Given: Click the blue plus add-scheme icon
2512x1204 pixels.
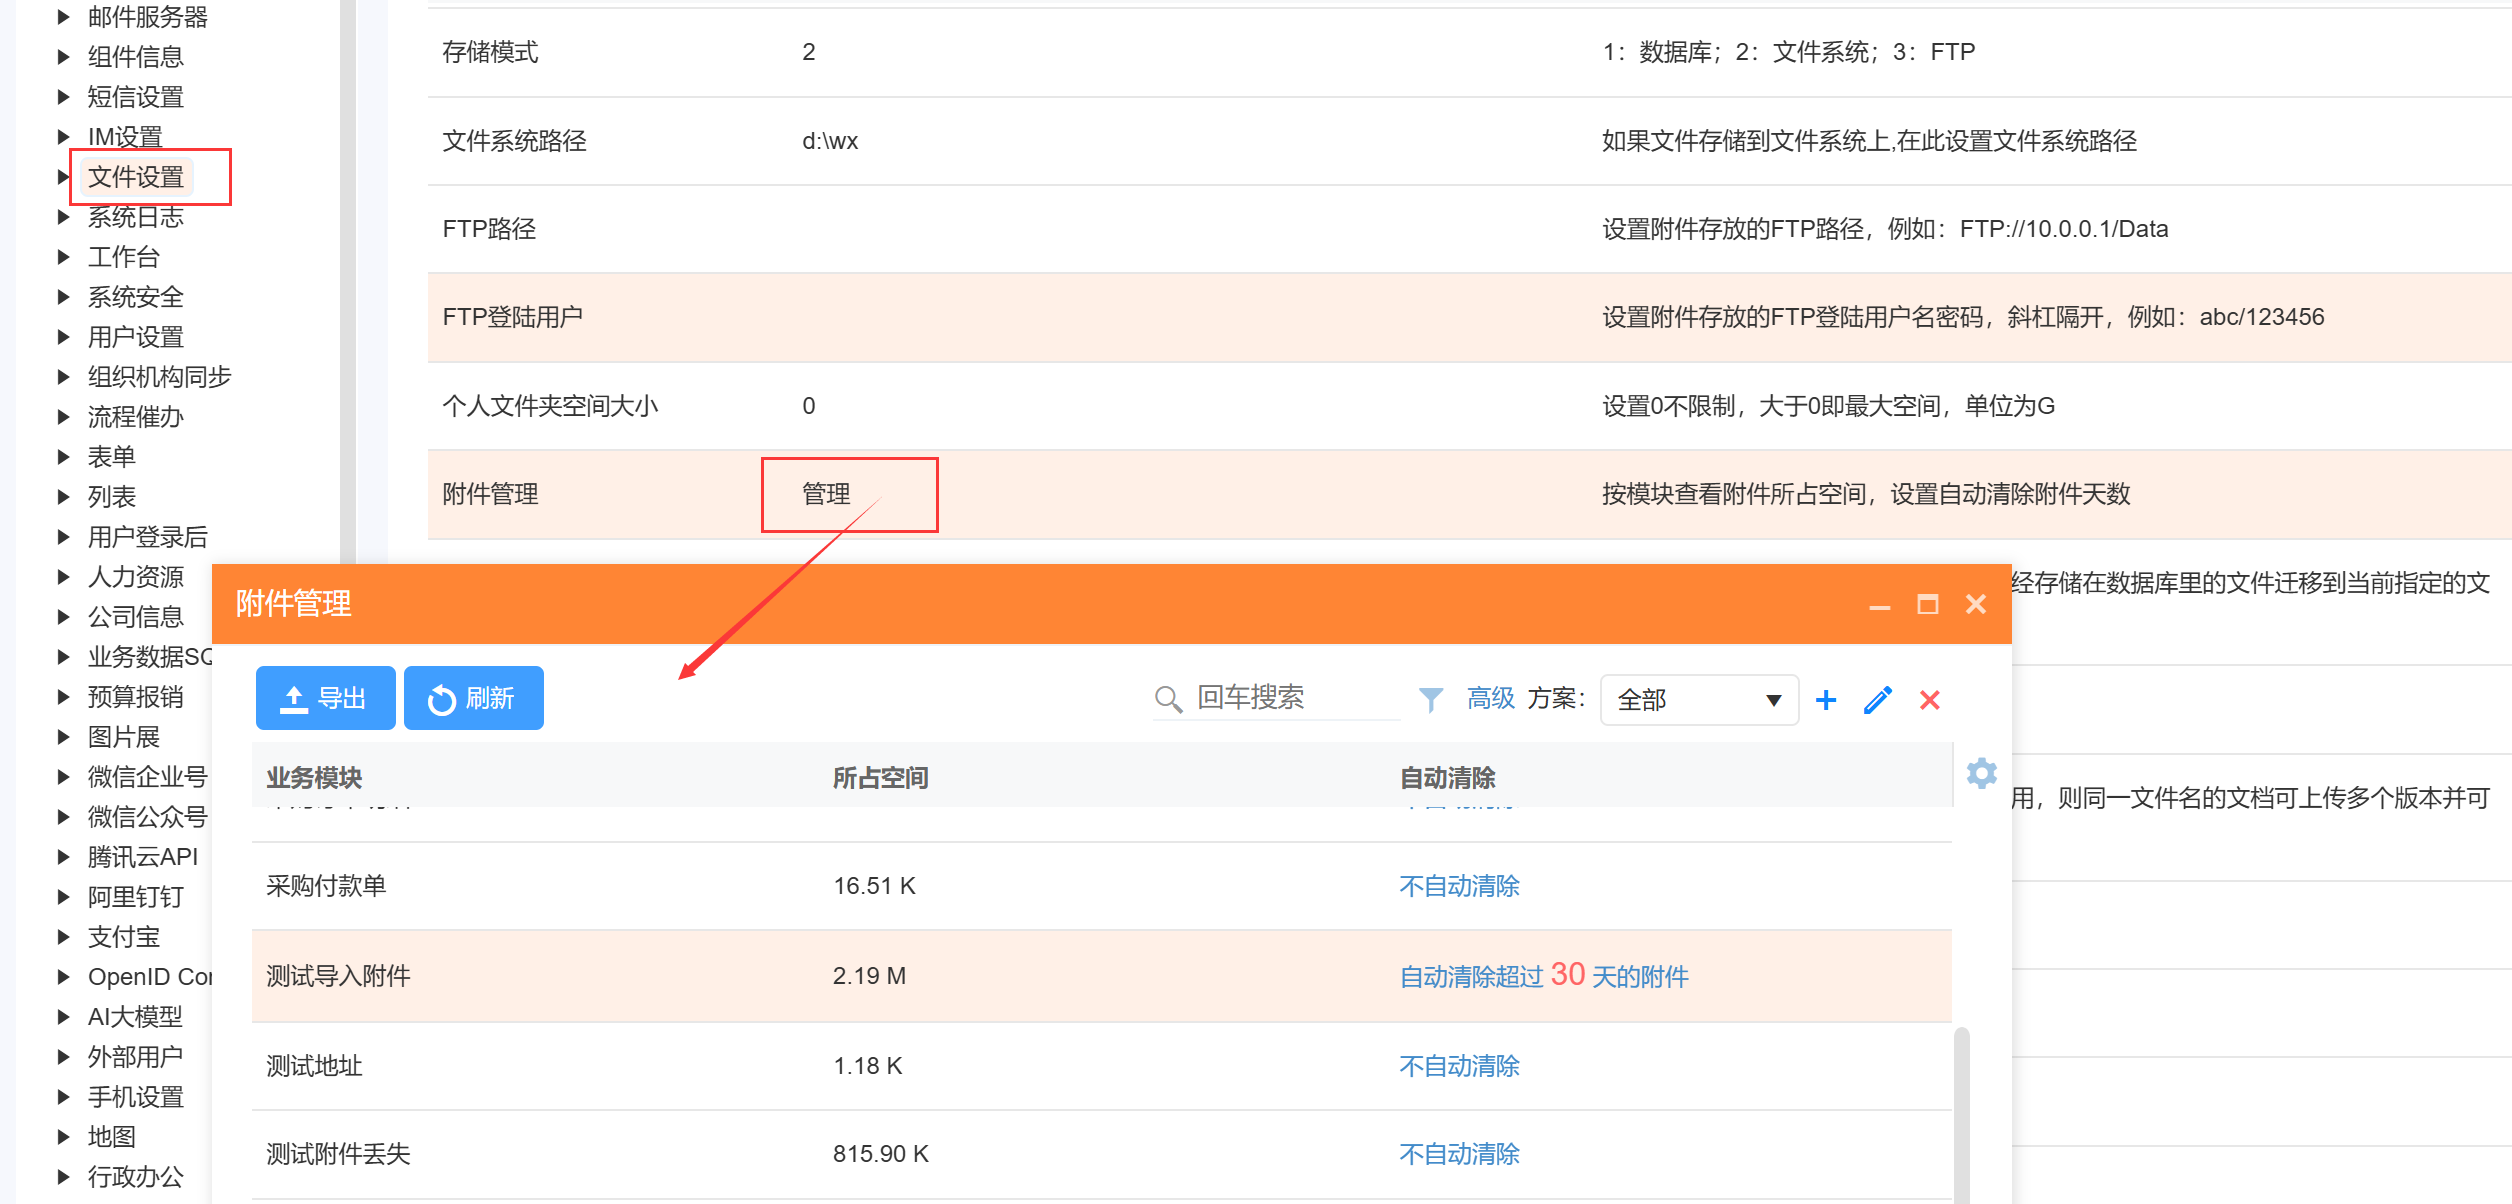Looking at the screenshot, I should point(1825,700).
